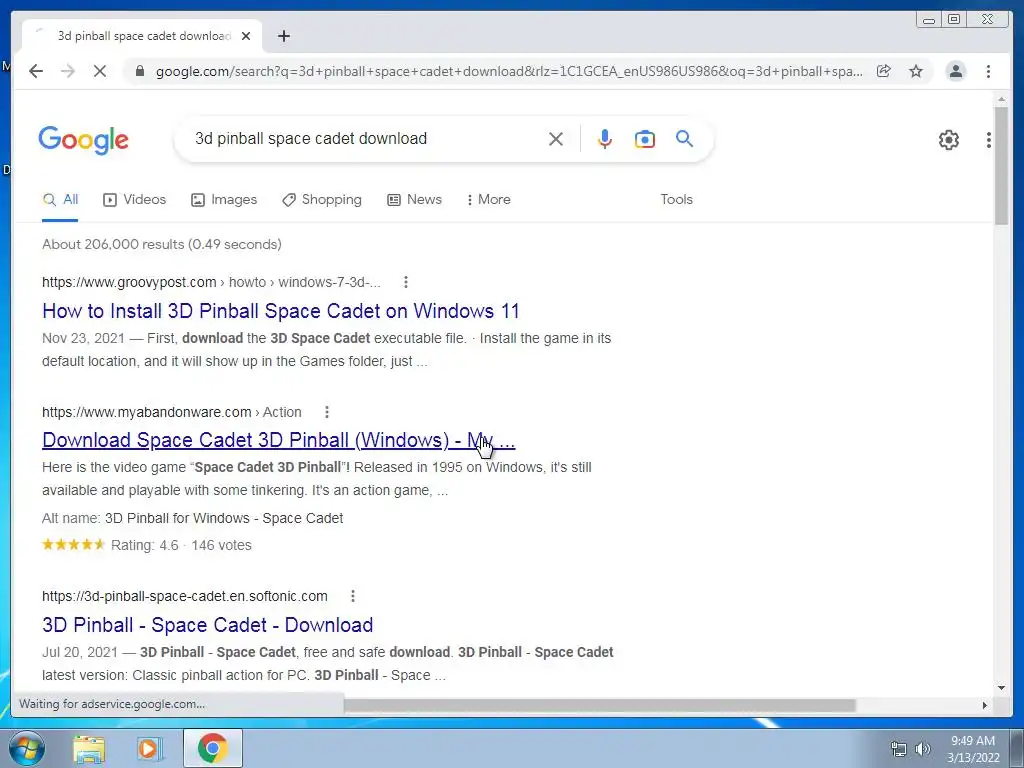Click the horizontal scrollbar thumb

click(x=600, y=705)
